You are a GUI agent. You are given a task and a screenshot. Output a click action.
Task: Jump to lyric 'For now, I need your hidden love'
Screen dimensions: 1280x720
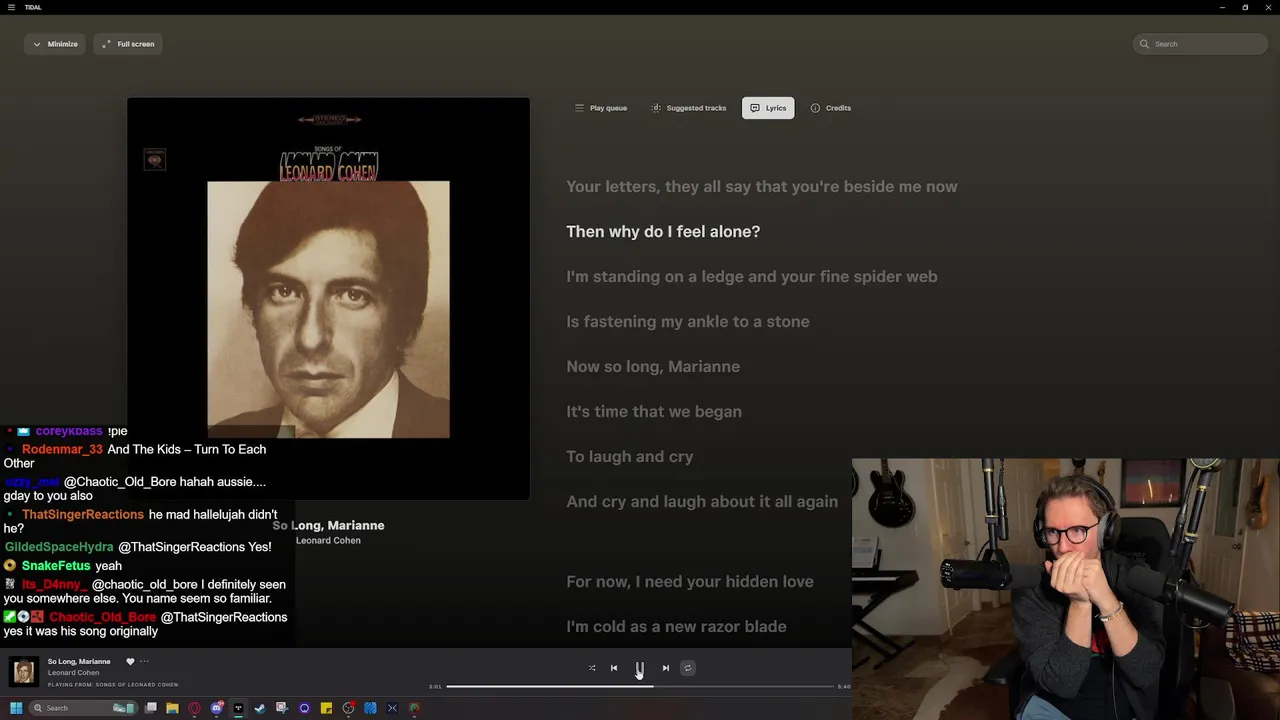pos(690,582)
